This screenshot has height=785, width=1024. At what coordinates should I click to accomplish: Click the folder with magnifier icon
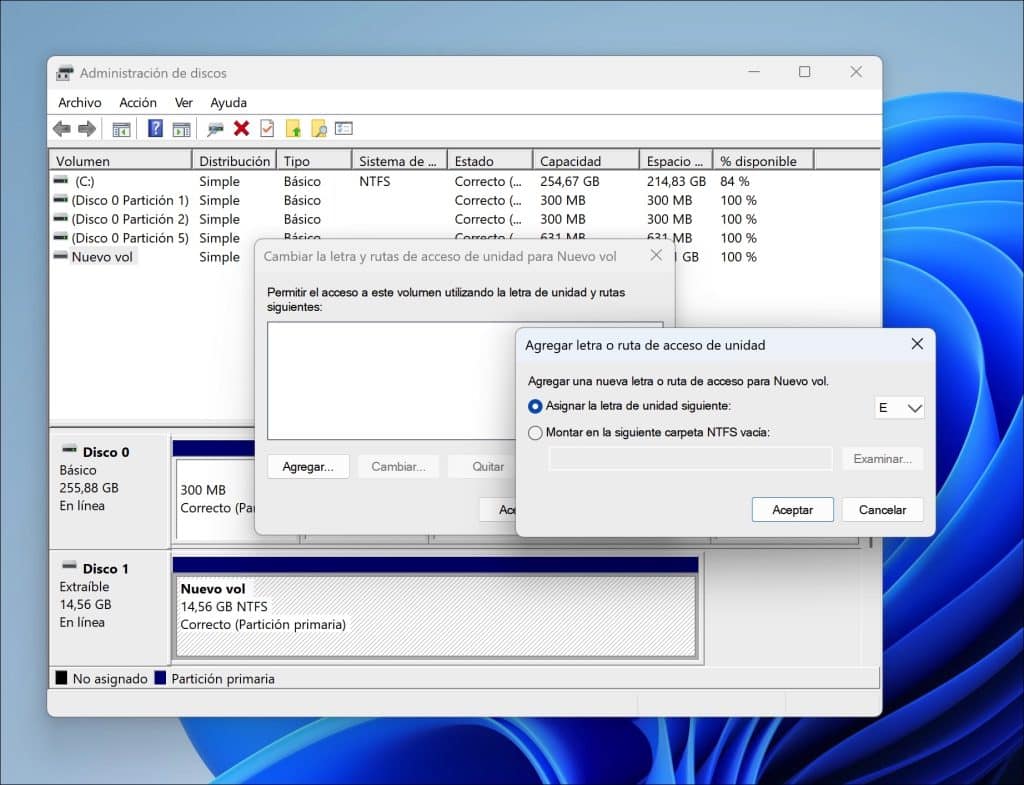tap(319, 129)
